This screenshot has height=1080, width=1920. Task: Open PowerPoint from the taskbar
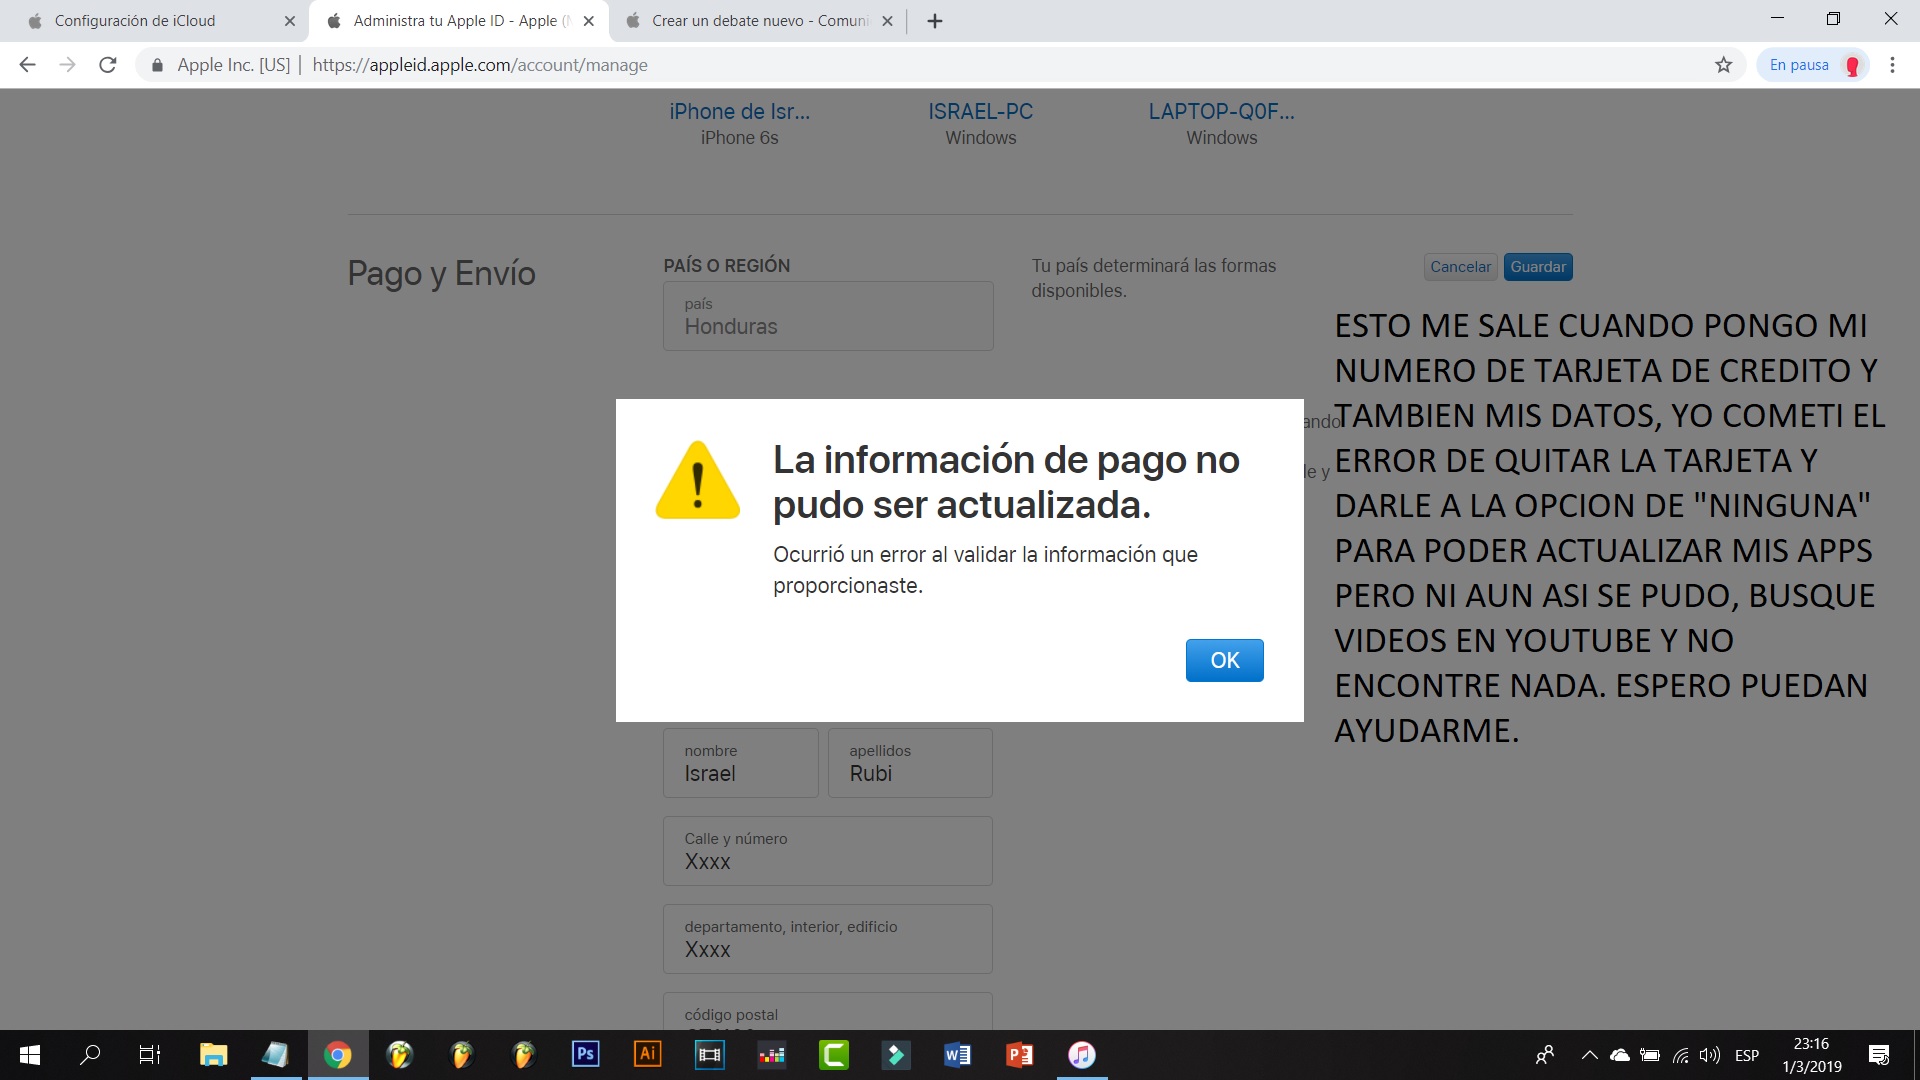pyautogui.click(x=1019, y=1054)
